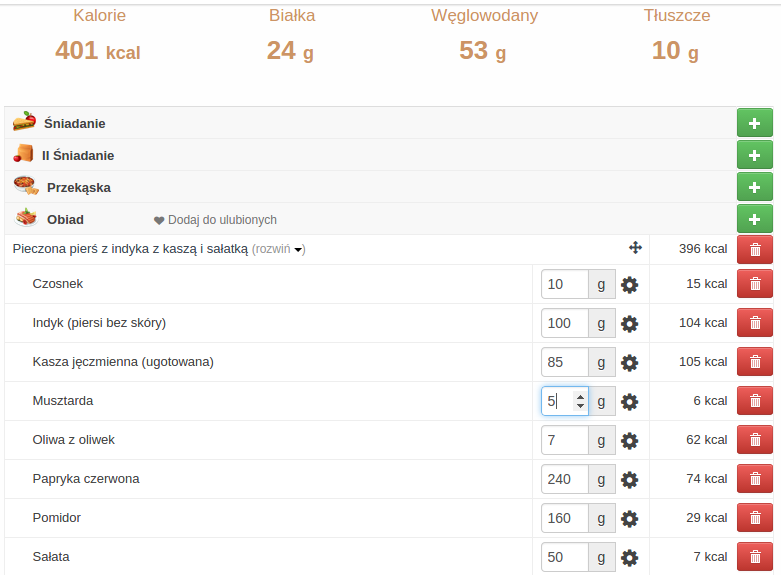Expand the dish via rozwiń arrow
Screen dimensions: 781x575
[298, 250]
